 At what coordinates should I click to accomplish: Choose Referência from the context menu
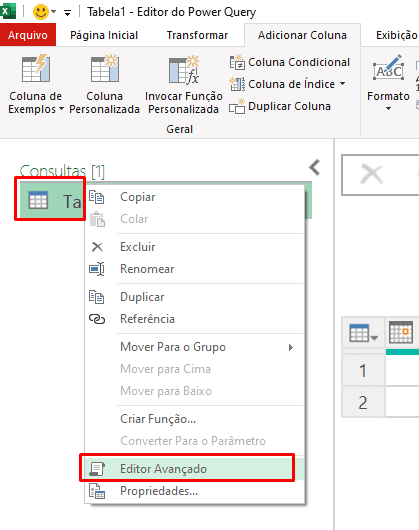pyautogui.click(x=195, y=319)
